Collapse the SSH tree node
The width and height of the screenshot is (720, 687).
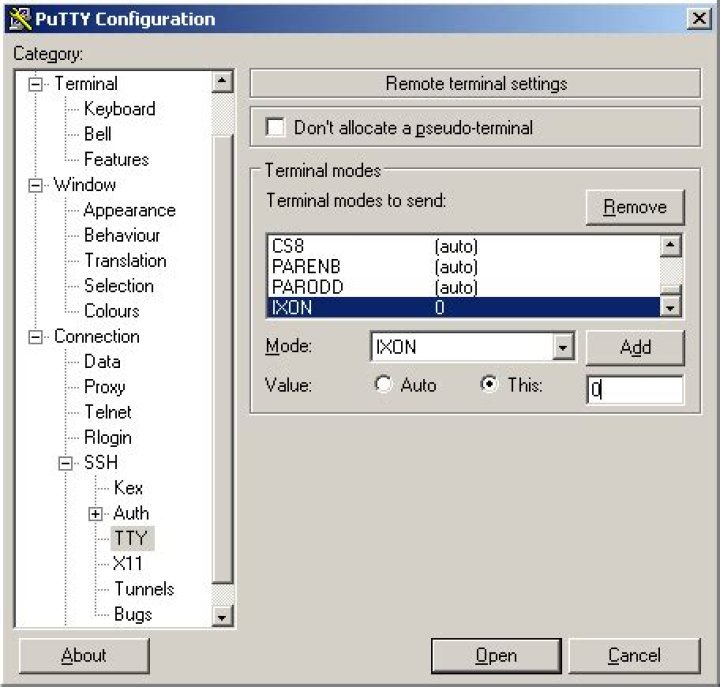[66, 463]
